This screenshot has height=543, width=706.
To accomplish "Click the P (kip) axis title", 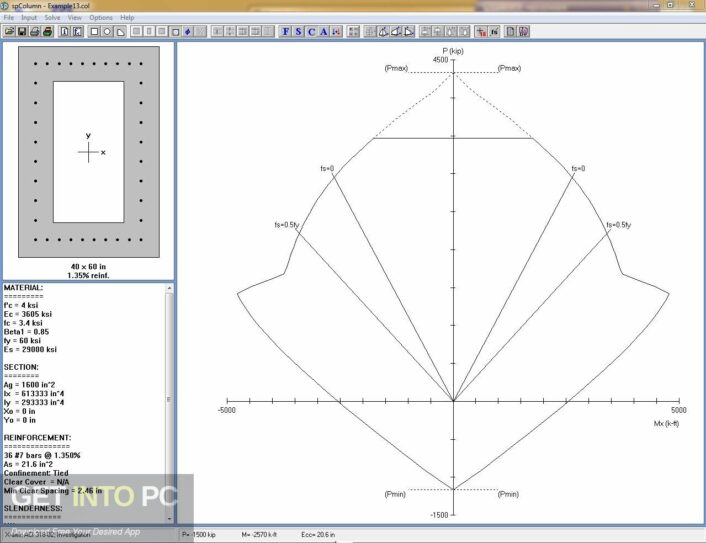I will [453, 51].
